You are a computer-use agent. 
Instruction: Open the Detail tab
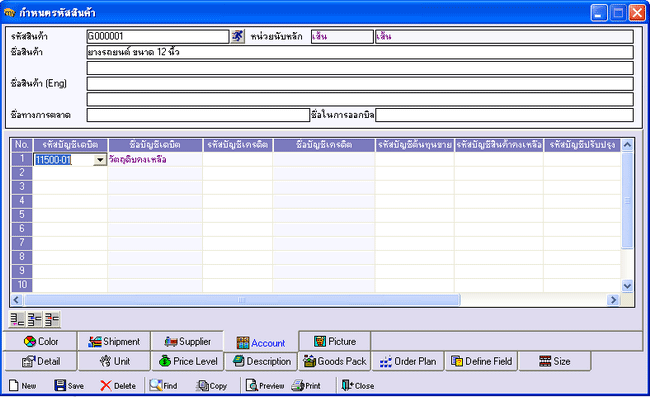coord(41,361)
